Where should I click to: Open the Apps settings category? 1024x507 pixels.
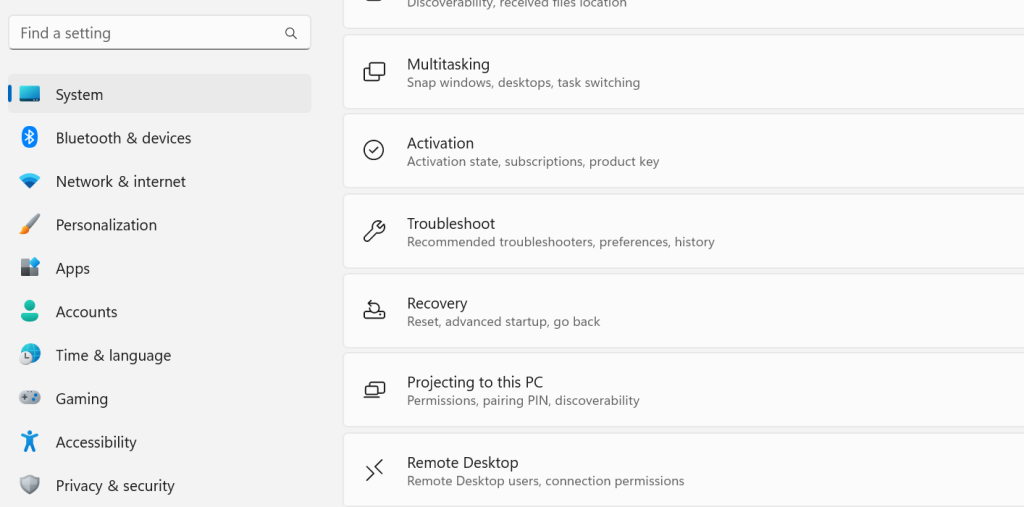(73, 268)
